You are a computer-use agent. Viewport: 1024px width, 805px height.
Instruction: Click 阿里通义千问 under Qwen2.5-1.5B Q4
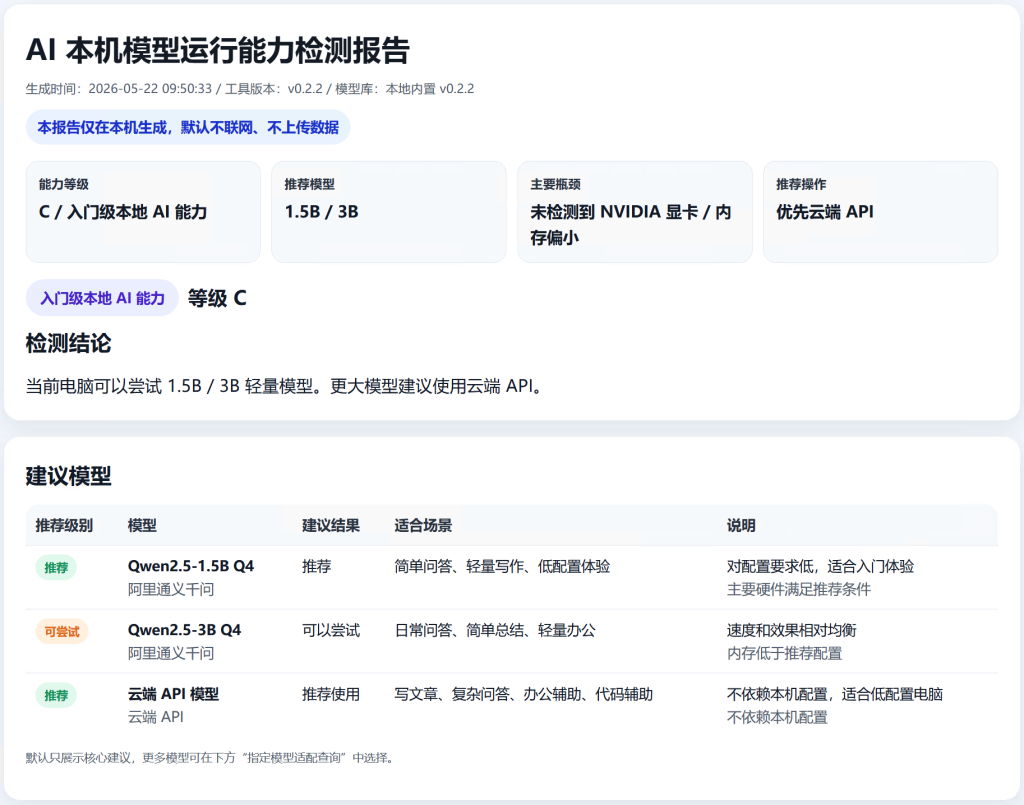pyautogui.click(x=170, y=590)
